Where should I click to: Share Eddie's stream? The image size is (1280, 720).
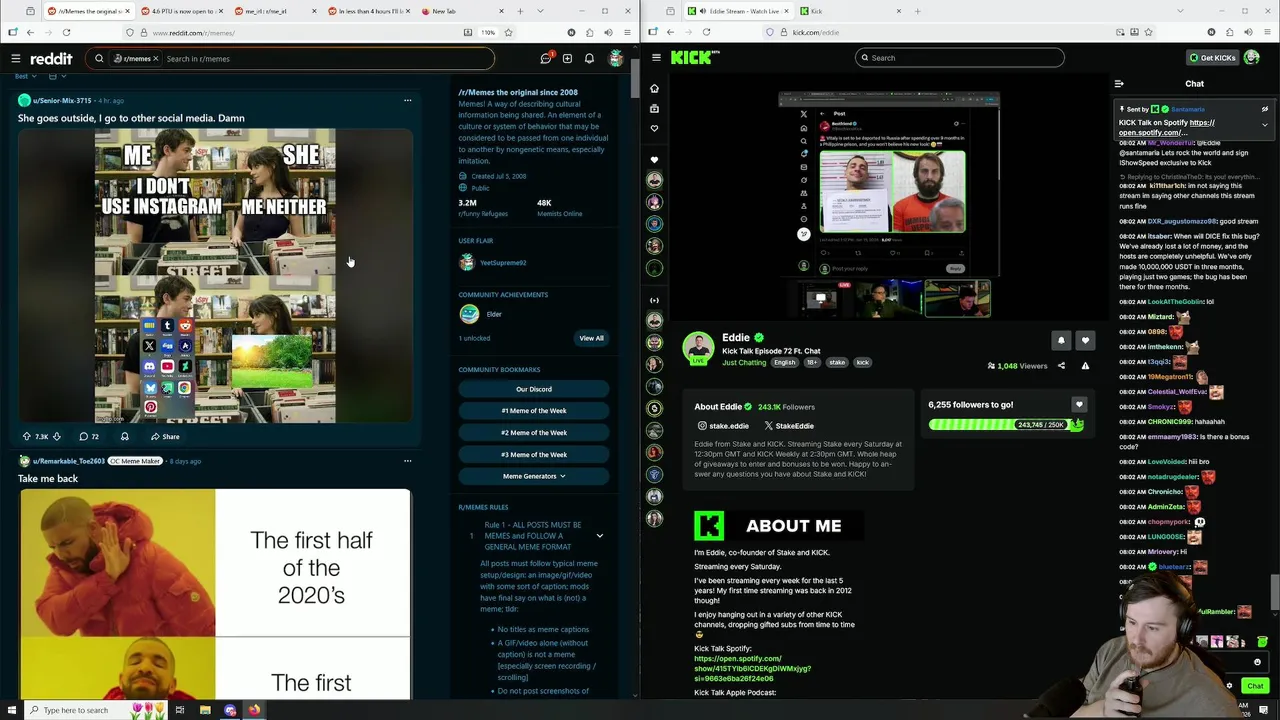tap(1061, 366)
